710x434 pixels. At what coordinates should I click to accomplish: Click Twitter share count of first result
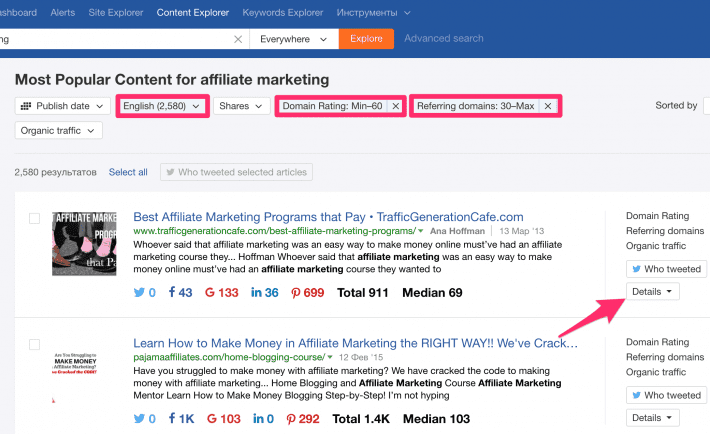click(144, 293)
